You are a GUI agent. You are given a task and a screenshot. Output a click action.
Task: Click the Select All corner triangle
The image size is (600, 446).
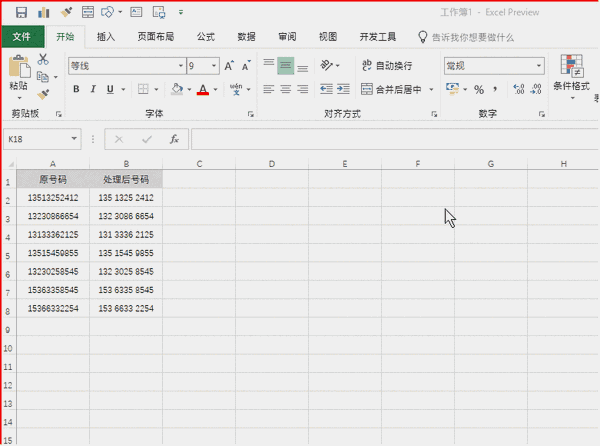(11, 164)
